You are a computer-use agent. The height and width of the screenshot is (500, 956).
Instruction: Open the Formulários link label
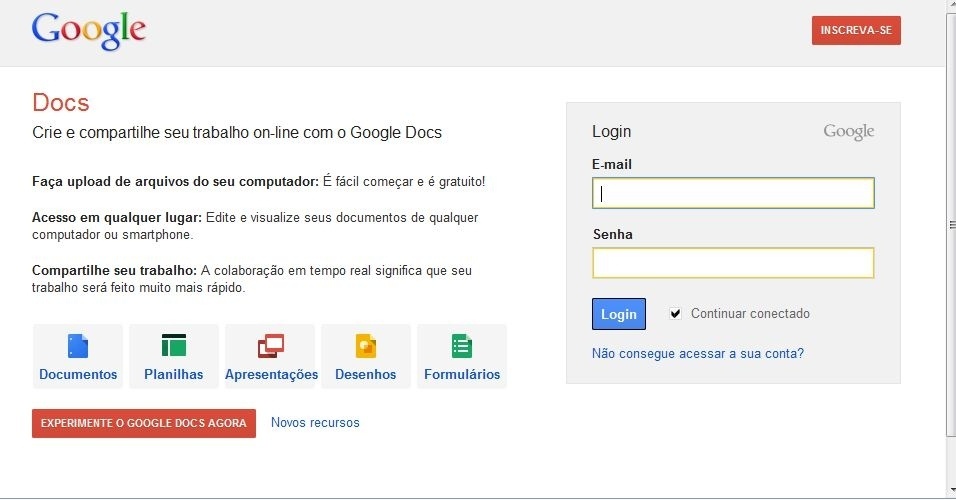pyautogui.click(x=462, y=374)
